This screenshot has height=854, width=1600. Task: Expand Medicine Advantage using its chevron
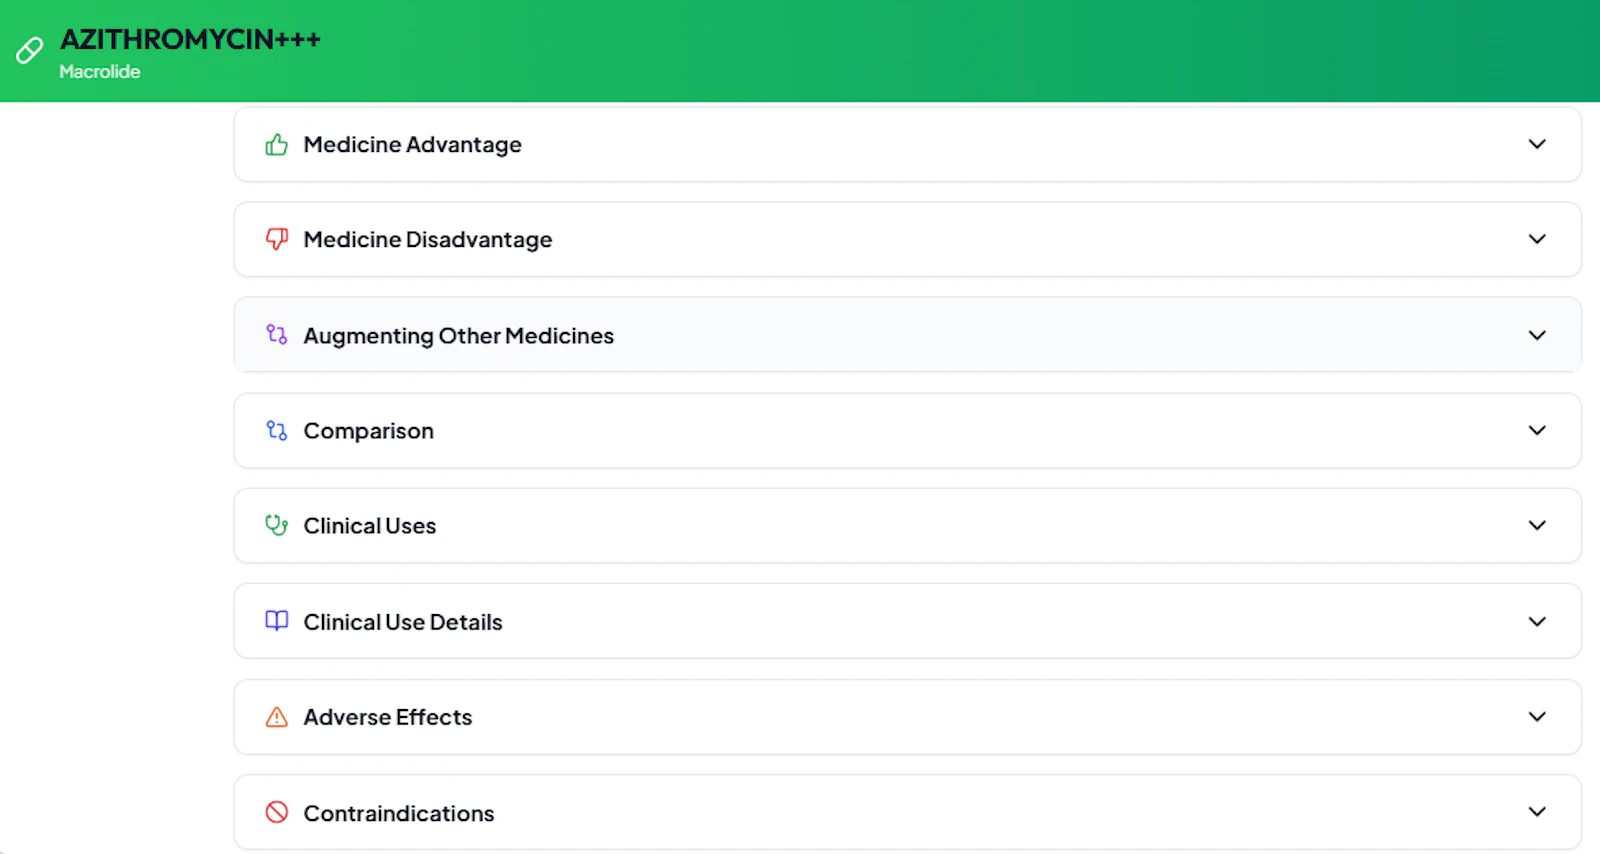click(1537, 144)
